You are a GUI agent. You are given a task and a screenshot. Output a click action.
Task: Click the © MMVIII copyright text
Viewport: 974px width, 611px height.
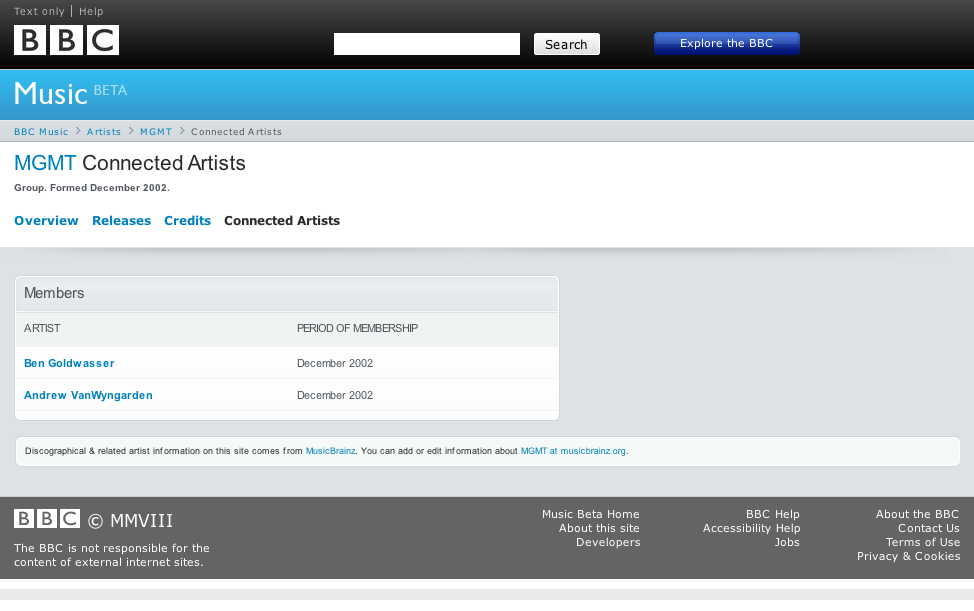[x=130, y=520]
